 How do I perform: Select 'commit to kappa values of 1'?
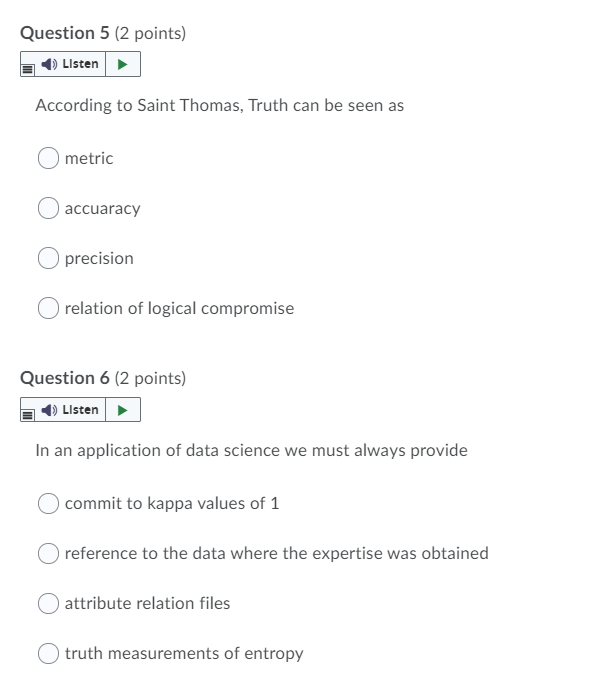point(49,503)
